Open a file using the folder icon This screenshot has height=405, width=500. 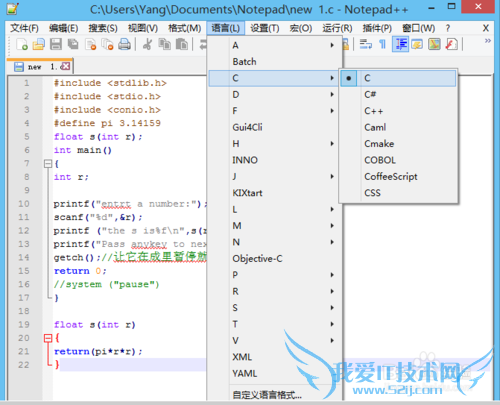(x=39, y=44)
